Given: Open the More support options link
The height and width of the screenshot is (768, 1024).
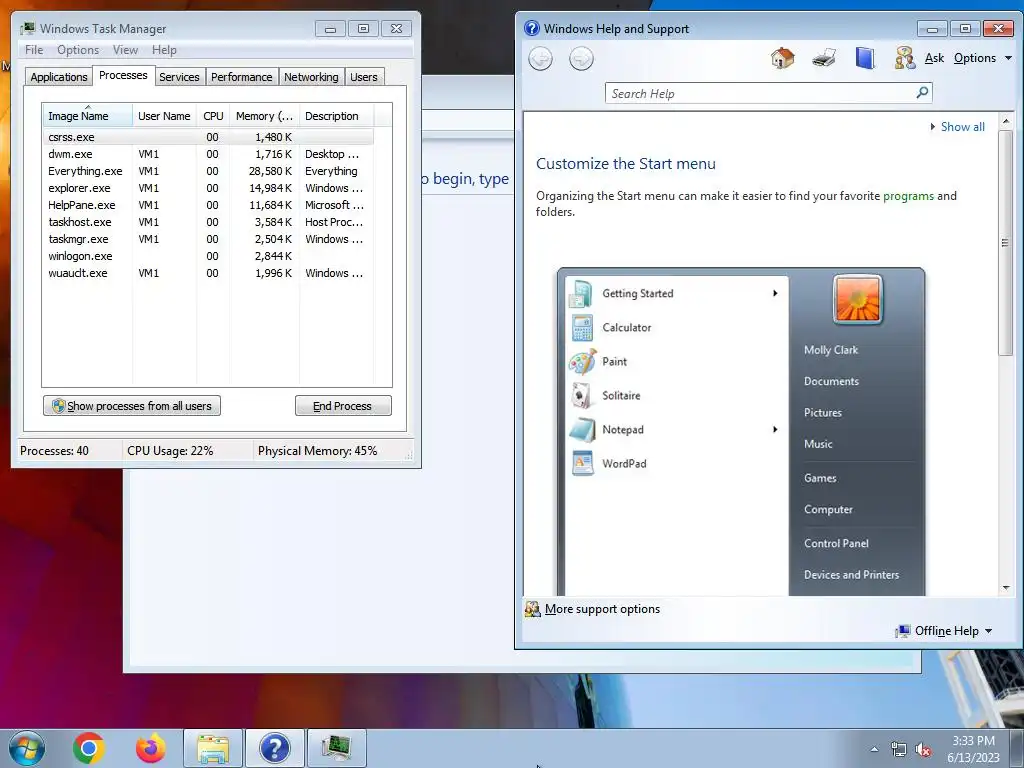Looking at the screenshot, I should [602, 609].
